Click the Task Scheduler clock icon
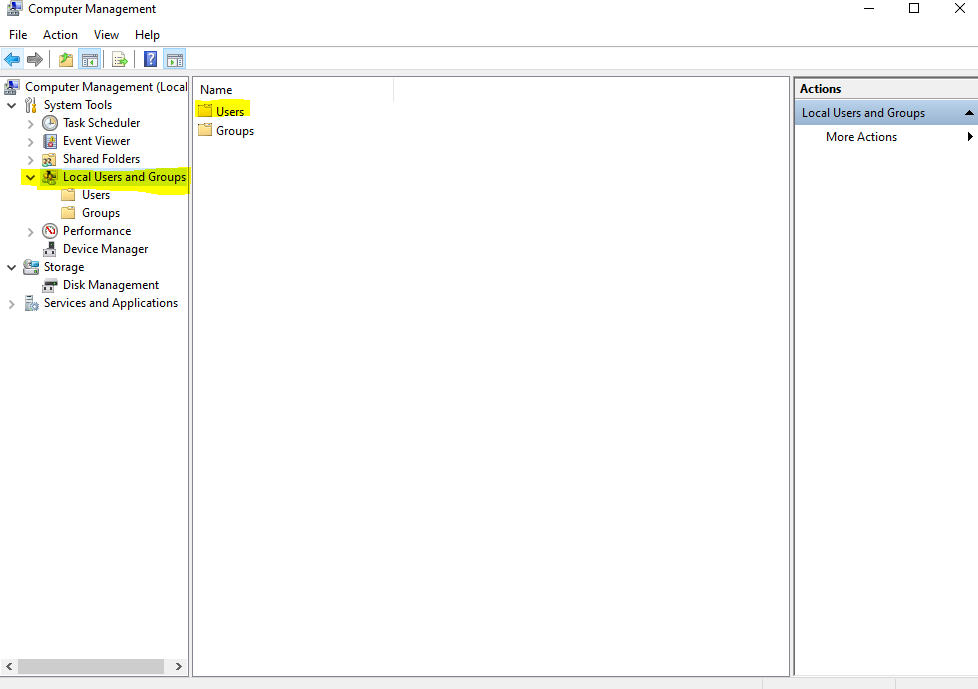This screenshot has width=978, height=689. pyautogui.click(x=50, y=123)
